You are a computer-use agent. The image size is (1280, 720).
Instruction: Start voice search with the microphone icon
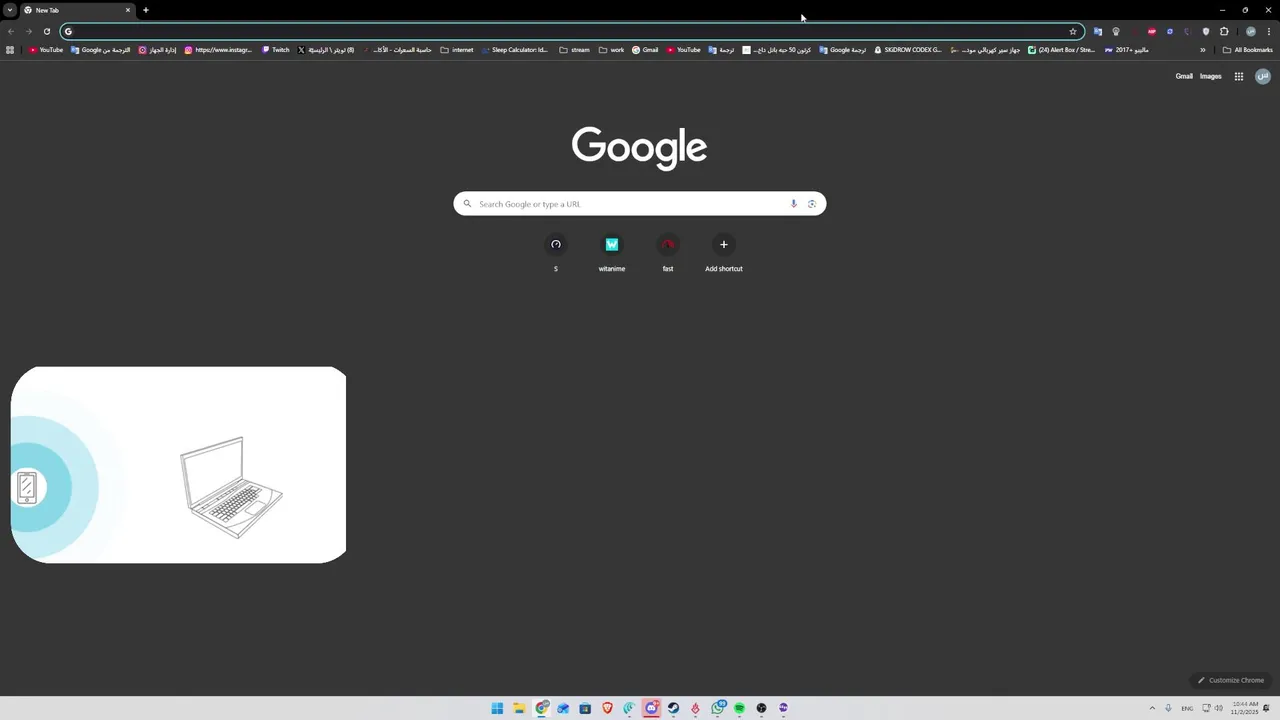coord(794,204)
